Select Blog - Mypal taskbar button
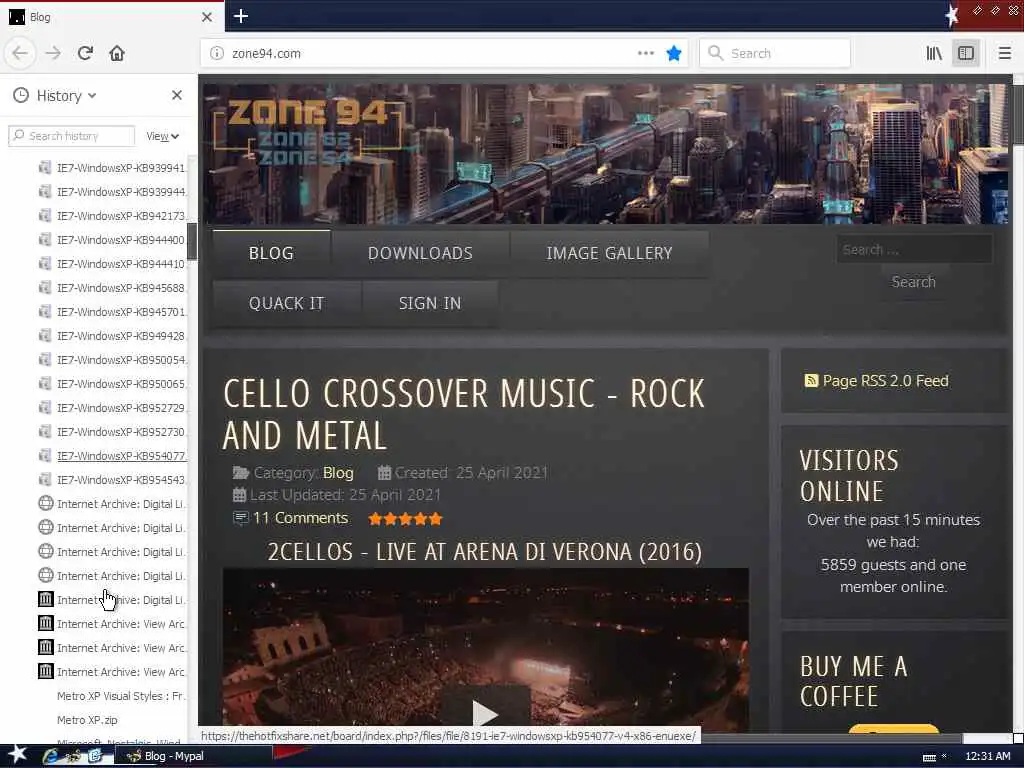The image size is (1024, 768). [x=194, y=756]
